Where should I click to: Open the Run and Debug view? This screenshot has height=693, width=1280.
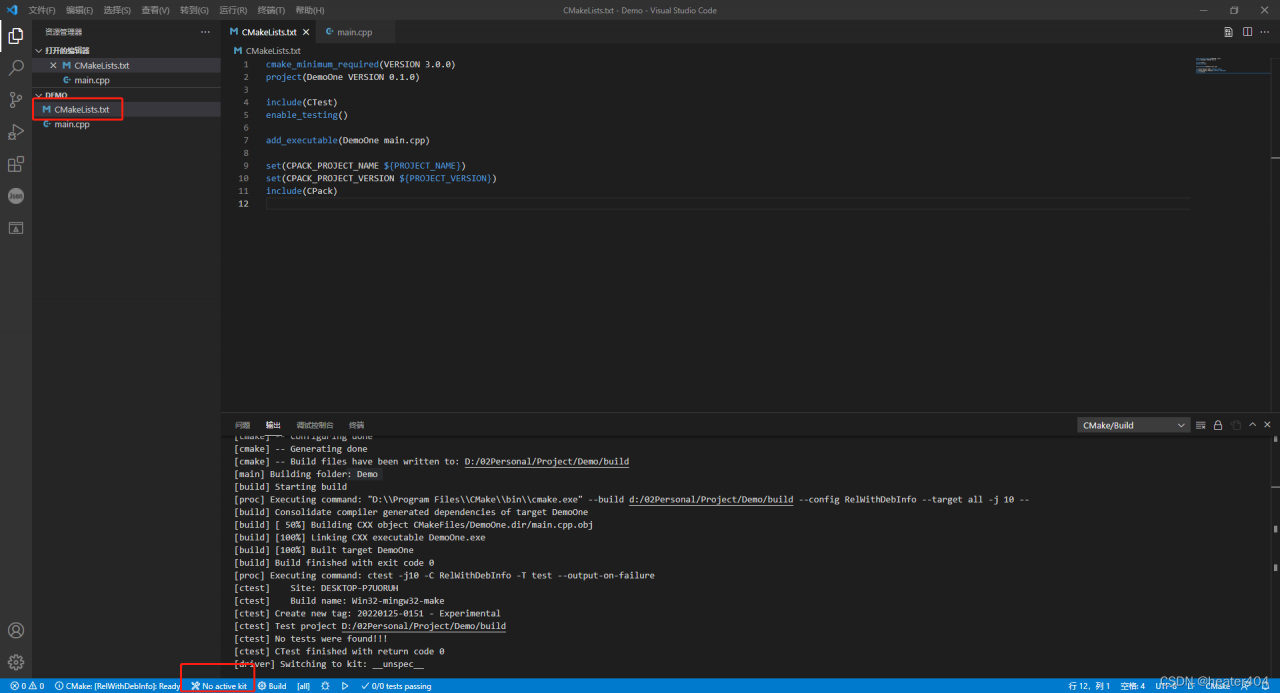[16, 132]
